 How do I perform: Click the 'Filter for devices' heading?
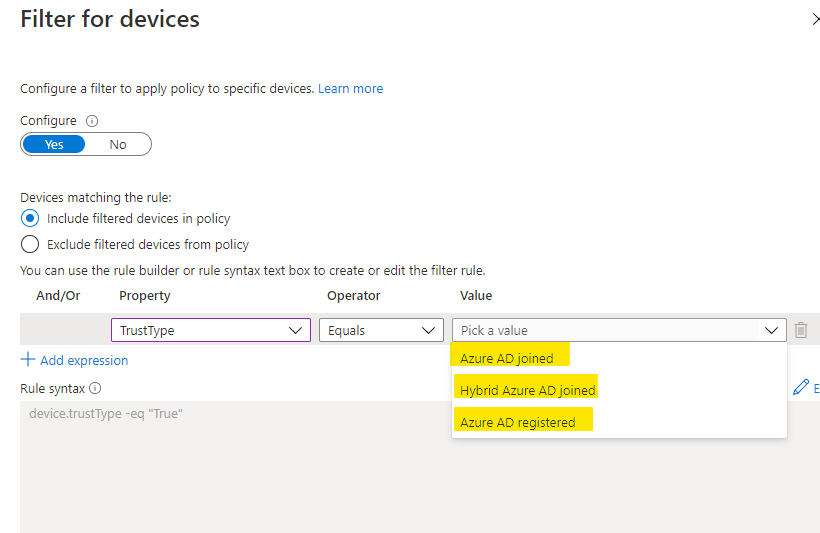(110, 19)
